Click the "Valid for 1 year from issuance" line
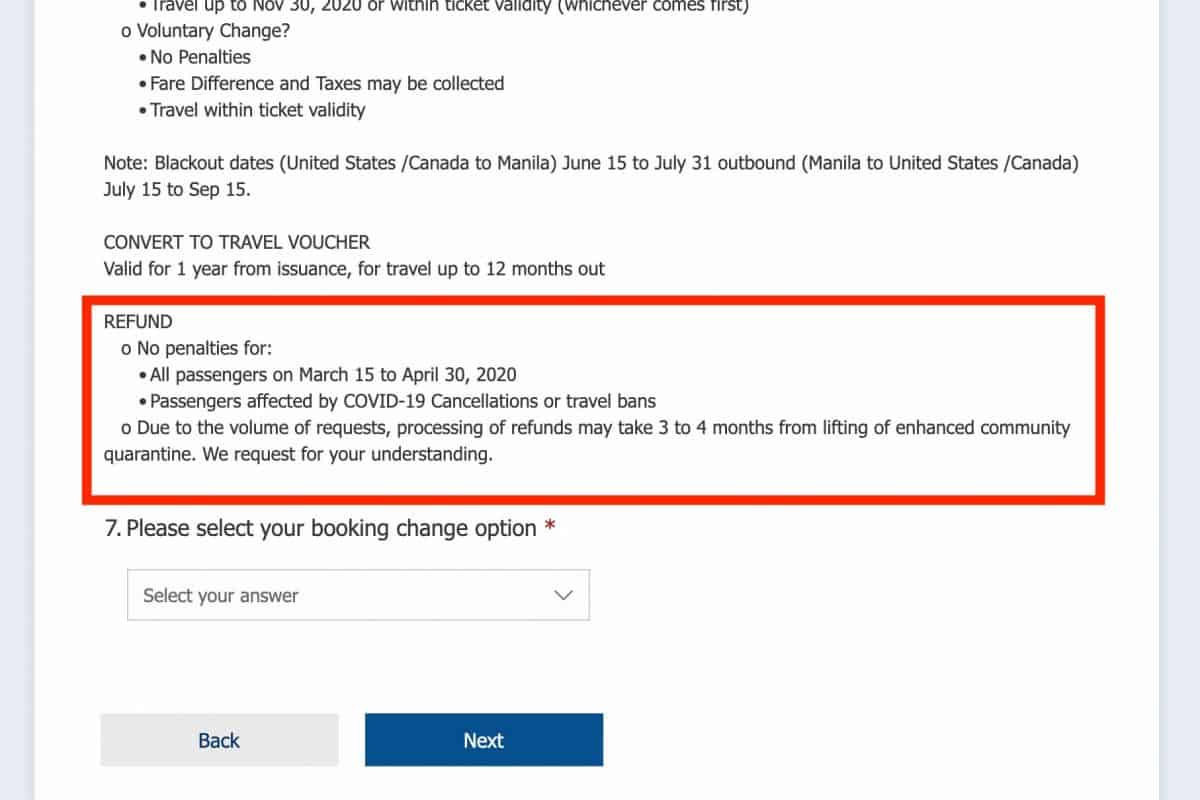The width and height of the screenshot is (1200, 800). pos(354,268)
